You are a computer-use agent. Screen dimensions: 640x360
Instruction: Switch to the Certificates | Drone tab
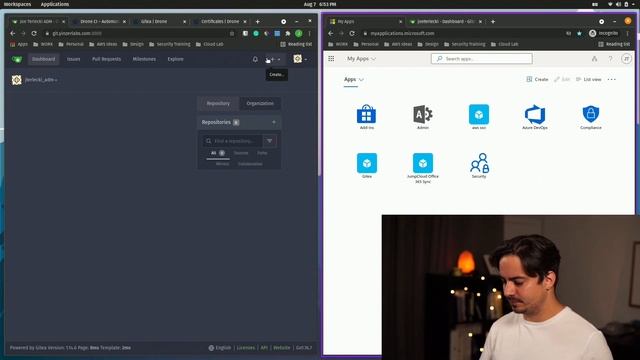pyautogui.click(x=220, y=21)
